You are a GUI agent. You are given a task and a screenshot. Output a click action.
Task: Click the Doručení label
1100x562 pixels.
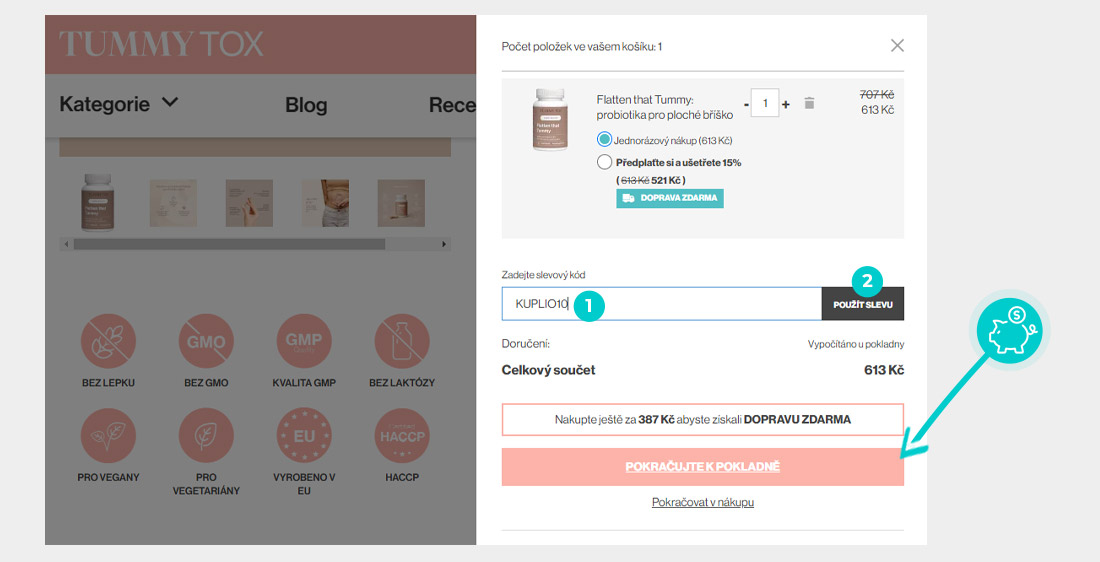(x=525, y=344)
